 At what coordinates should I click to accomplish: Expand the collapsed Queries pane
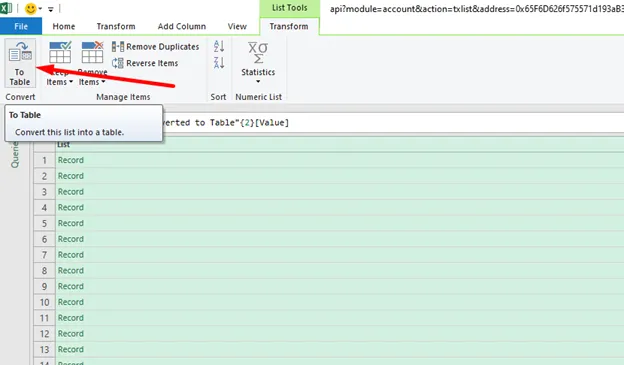tap(15, 154)
